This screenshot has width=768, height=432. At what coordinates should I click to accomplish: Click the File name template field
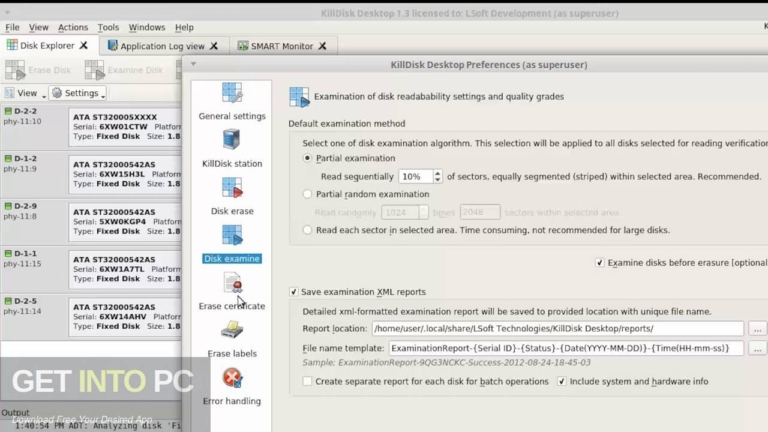566,348
